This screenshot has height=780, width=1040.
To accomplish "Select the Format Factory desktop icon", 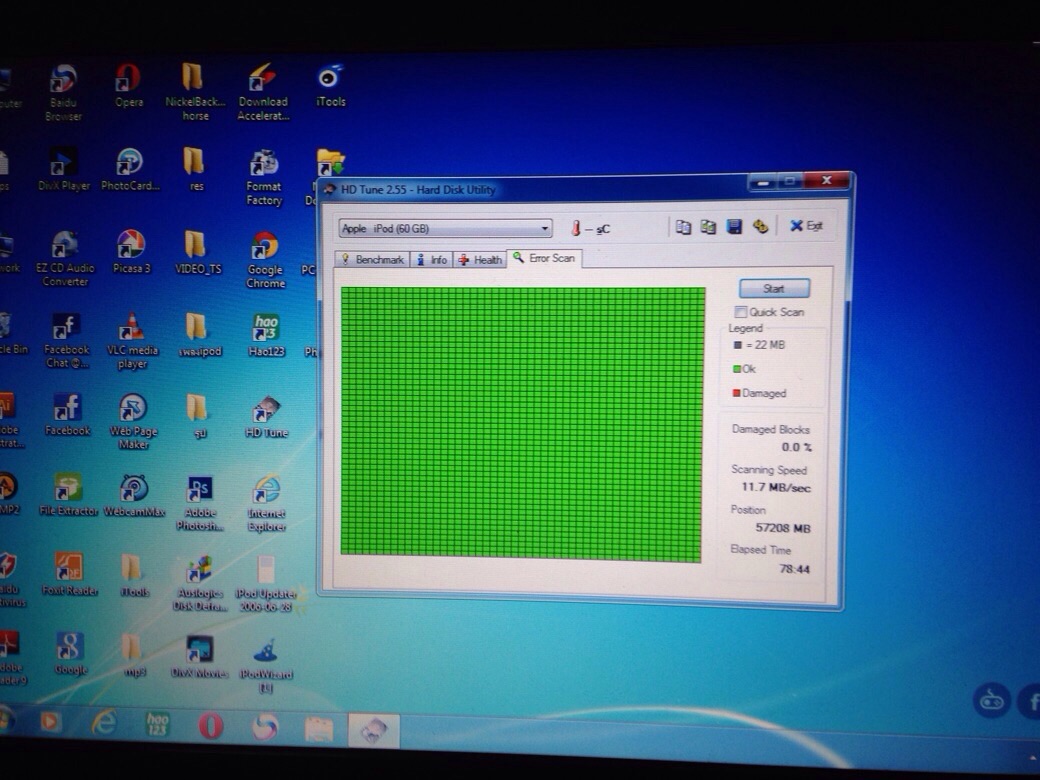I will point(264,164).
